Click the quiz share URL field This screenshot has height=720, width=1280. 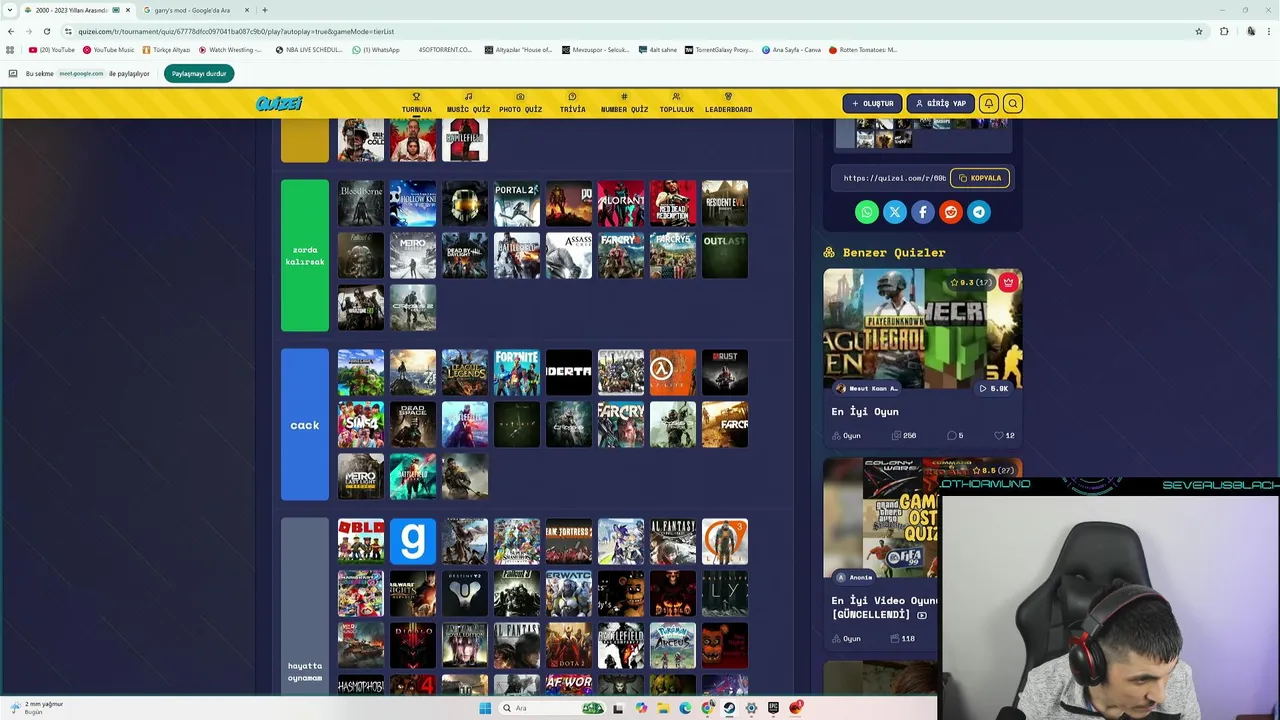[x=894, y=178]
